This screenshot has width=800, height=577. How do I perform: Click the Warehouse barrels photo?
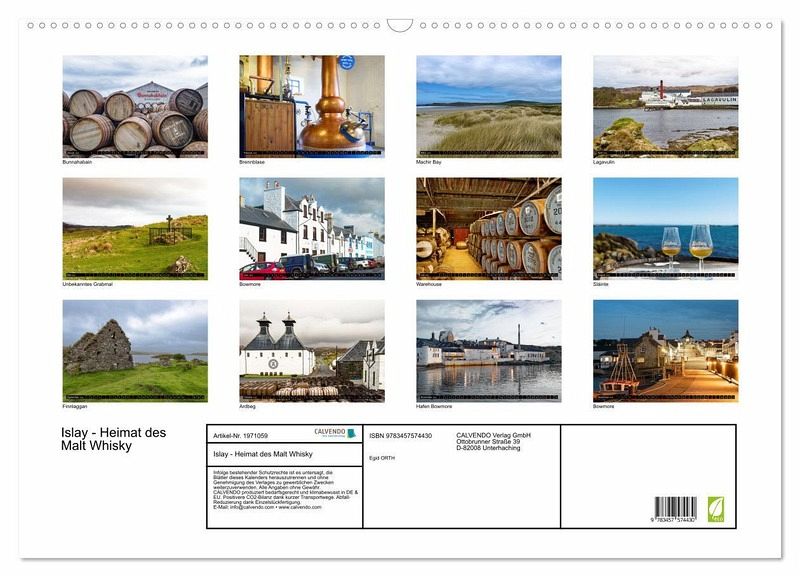pyautogui.click(x=489, y=229)
